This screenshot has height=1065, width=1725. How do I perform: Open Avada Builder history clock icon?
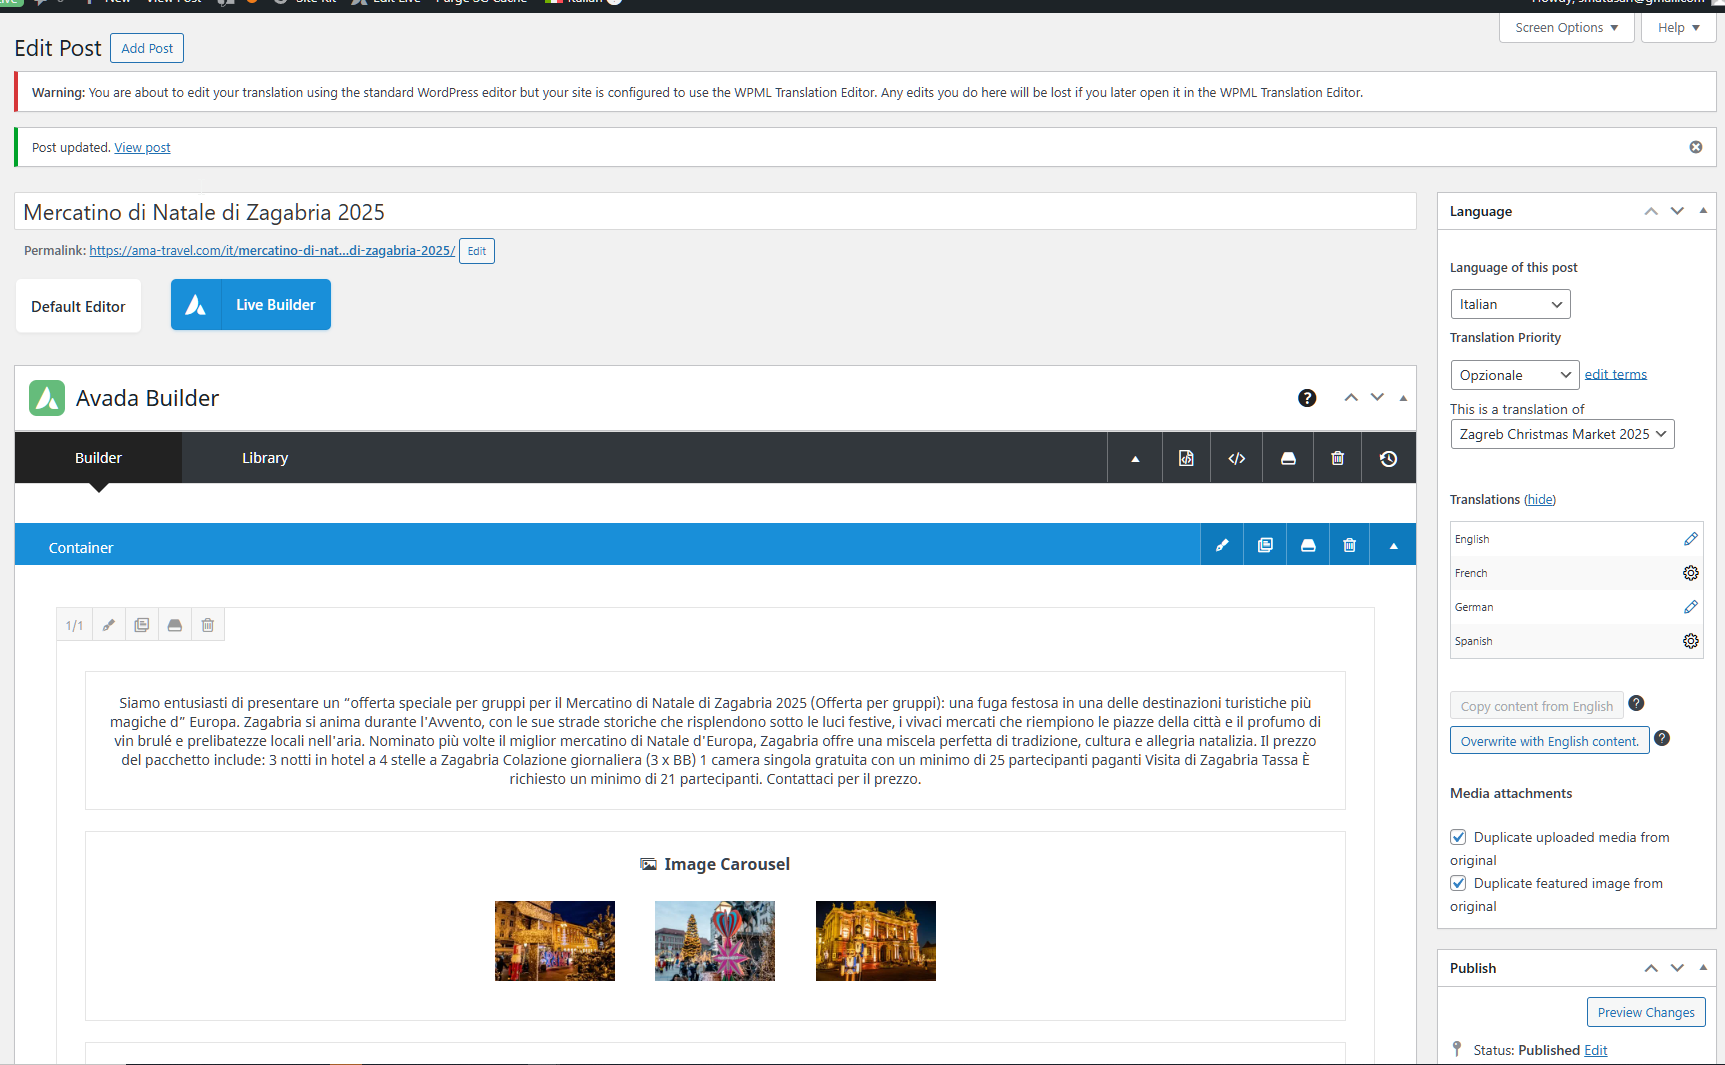click(x=1388, y=458)
